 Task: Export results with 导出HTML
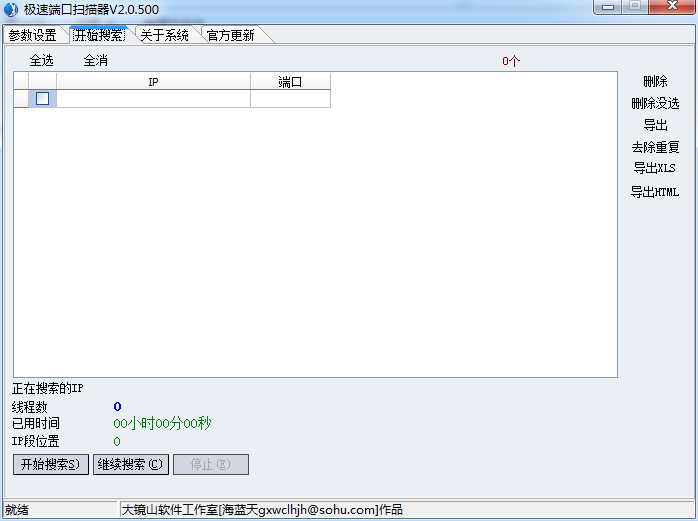655,192
